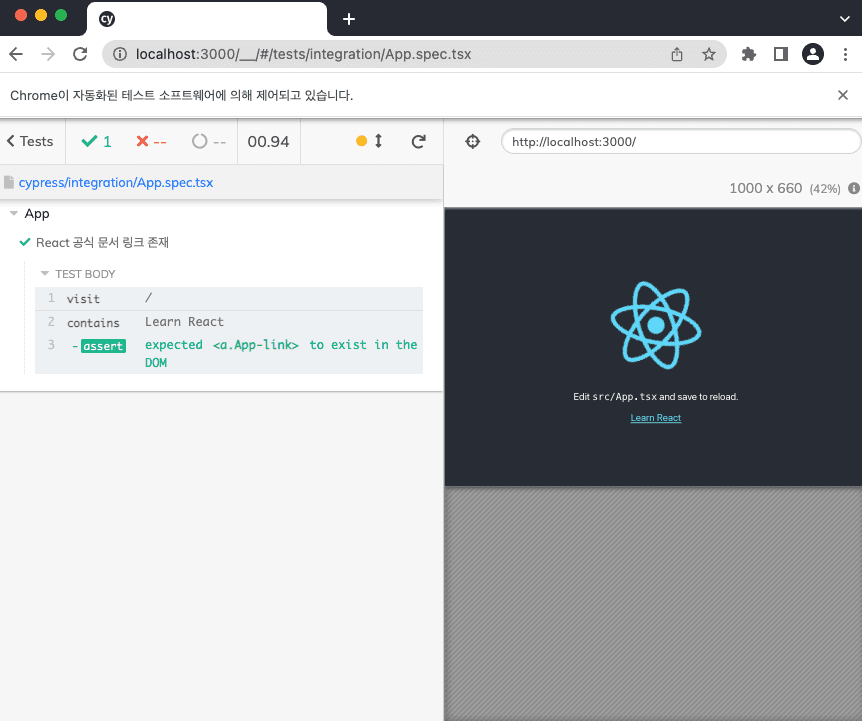Open the Chrome extensions puzzle icon

tap(748, 55)
